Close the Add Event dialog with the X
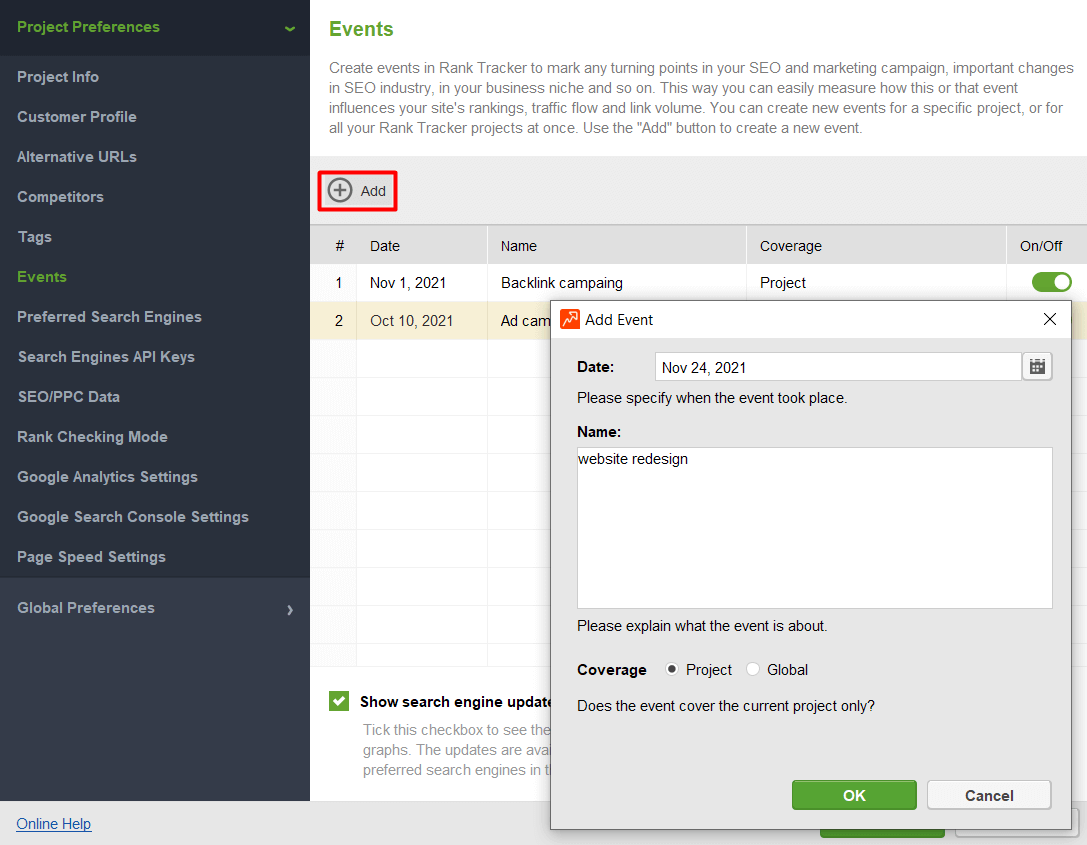The height and width of the screenshot is (845, 1087). coord(1049,319)
